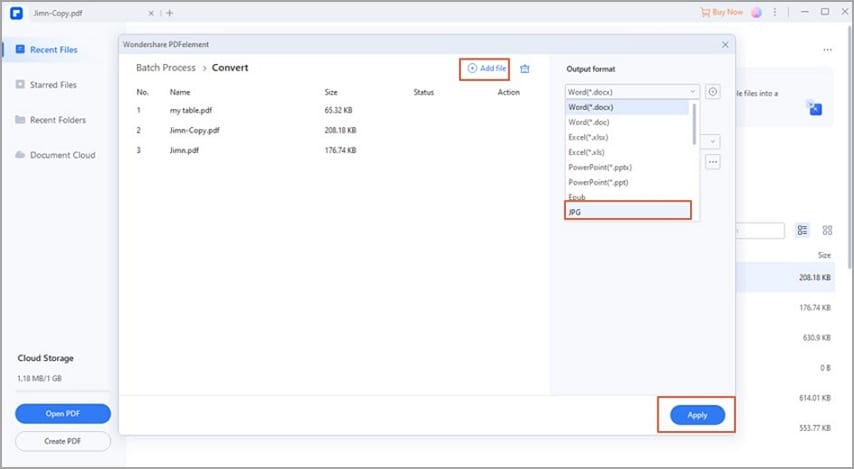This screenshot has width=854, height=469.
Task: Open format settings gear beside dropdown
Action: coord(712,92)
